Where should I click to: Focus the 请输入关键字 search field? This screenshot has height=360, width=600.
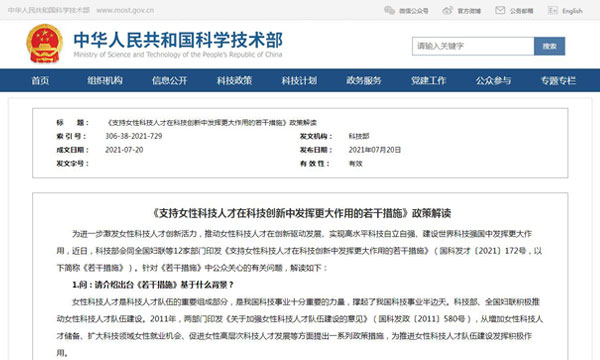click(x=473, y=46)
